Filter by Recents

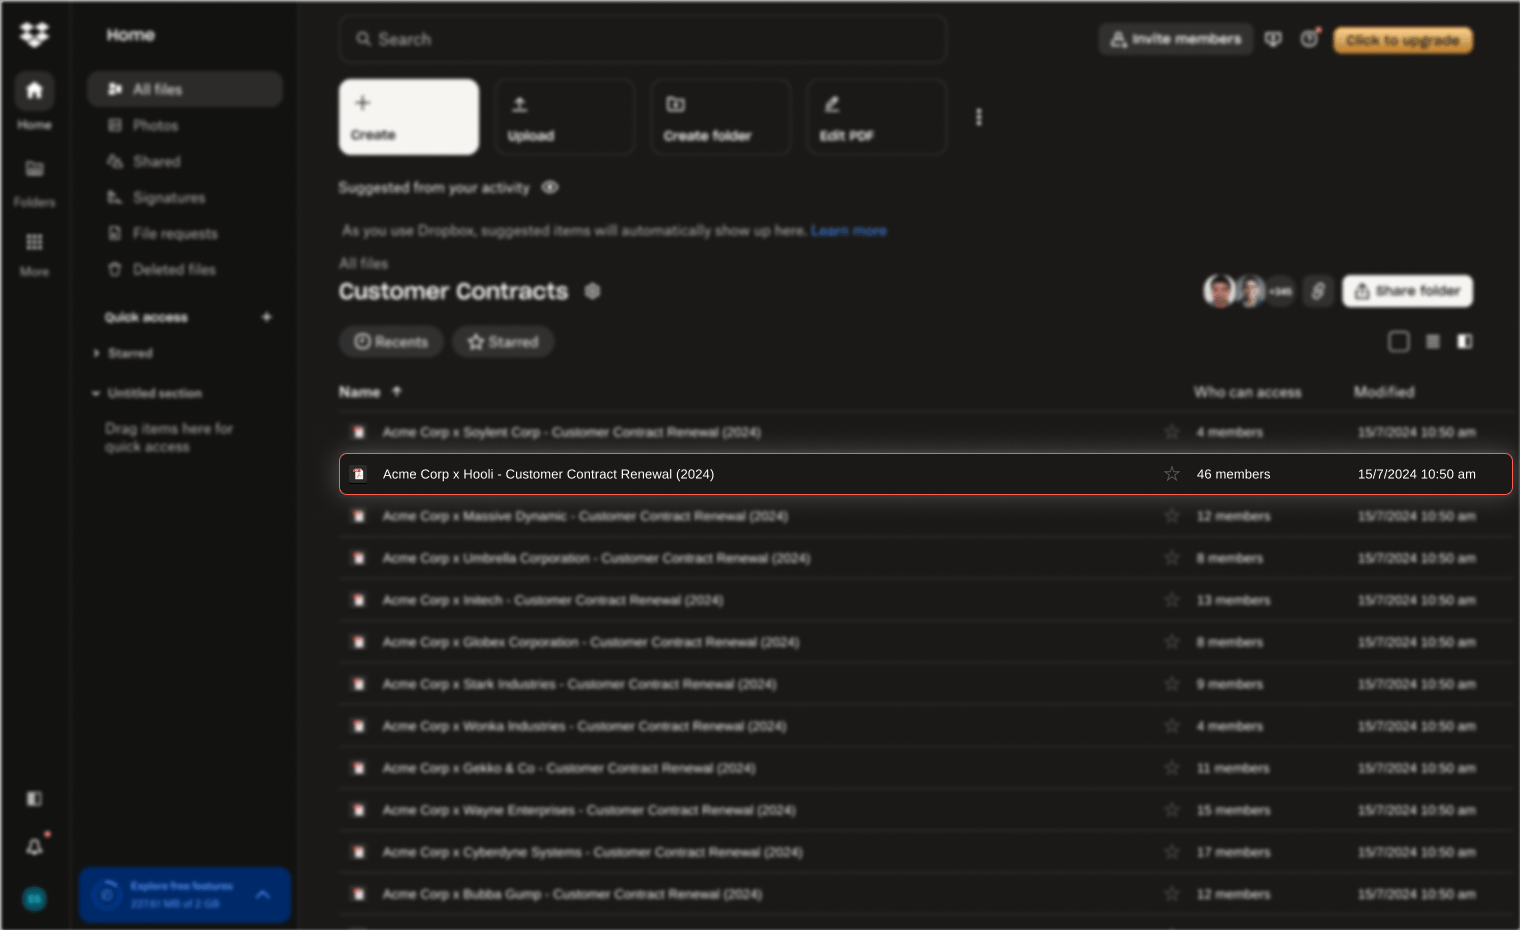tap(391, 342)
